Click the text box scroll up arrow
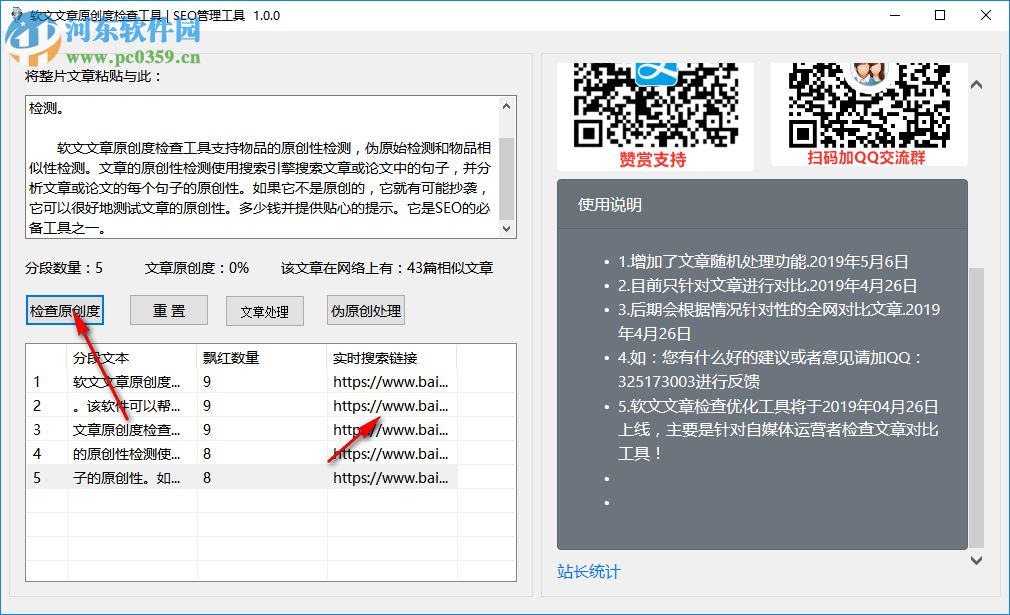The height and width of the screenshot is (615, 1010). pyautogui.click(x=506, y=106)
